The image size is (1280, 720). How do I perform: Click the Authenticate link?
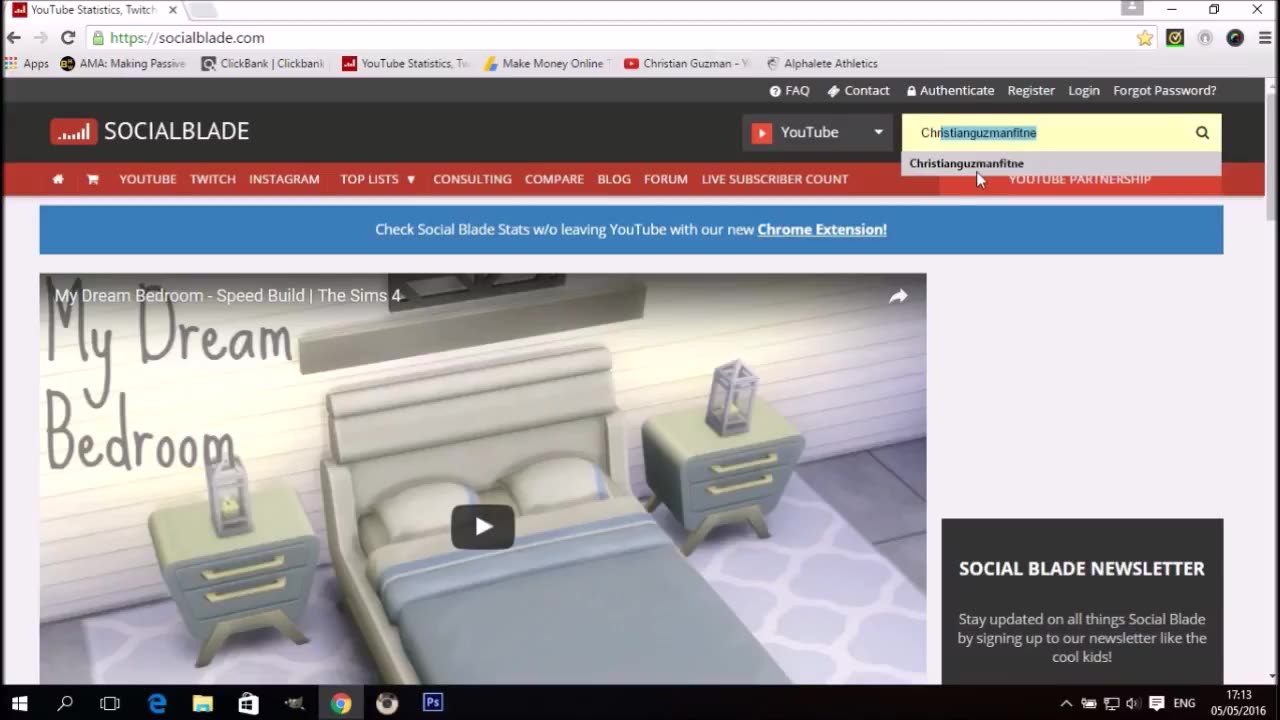[950, 90]
